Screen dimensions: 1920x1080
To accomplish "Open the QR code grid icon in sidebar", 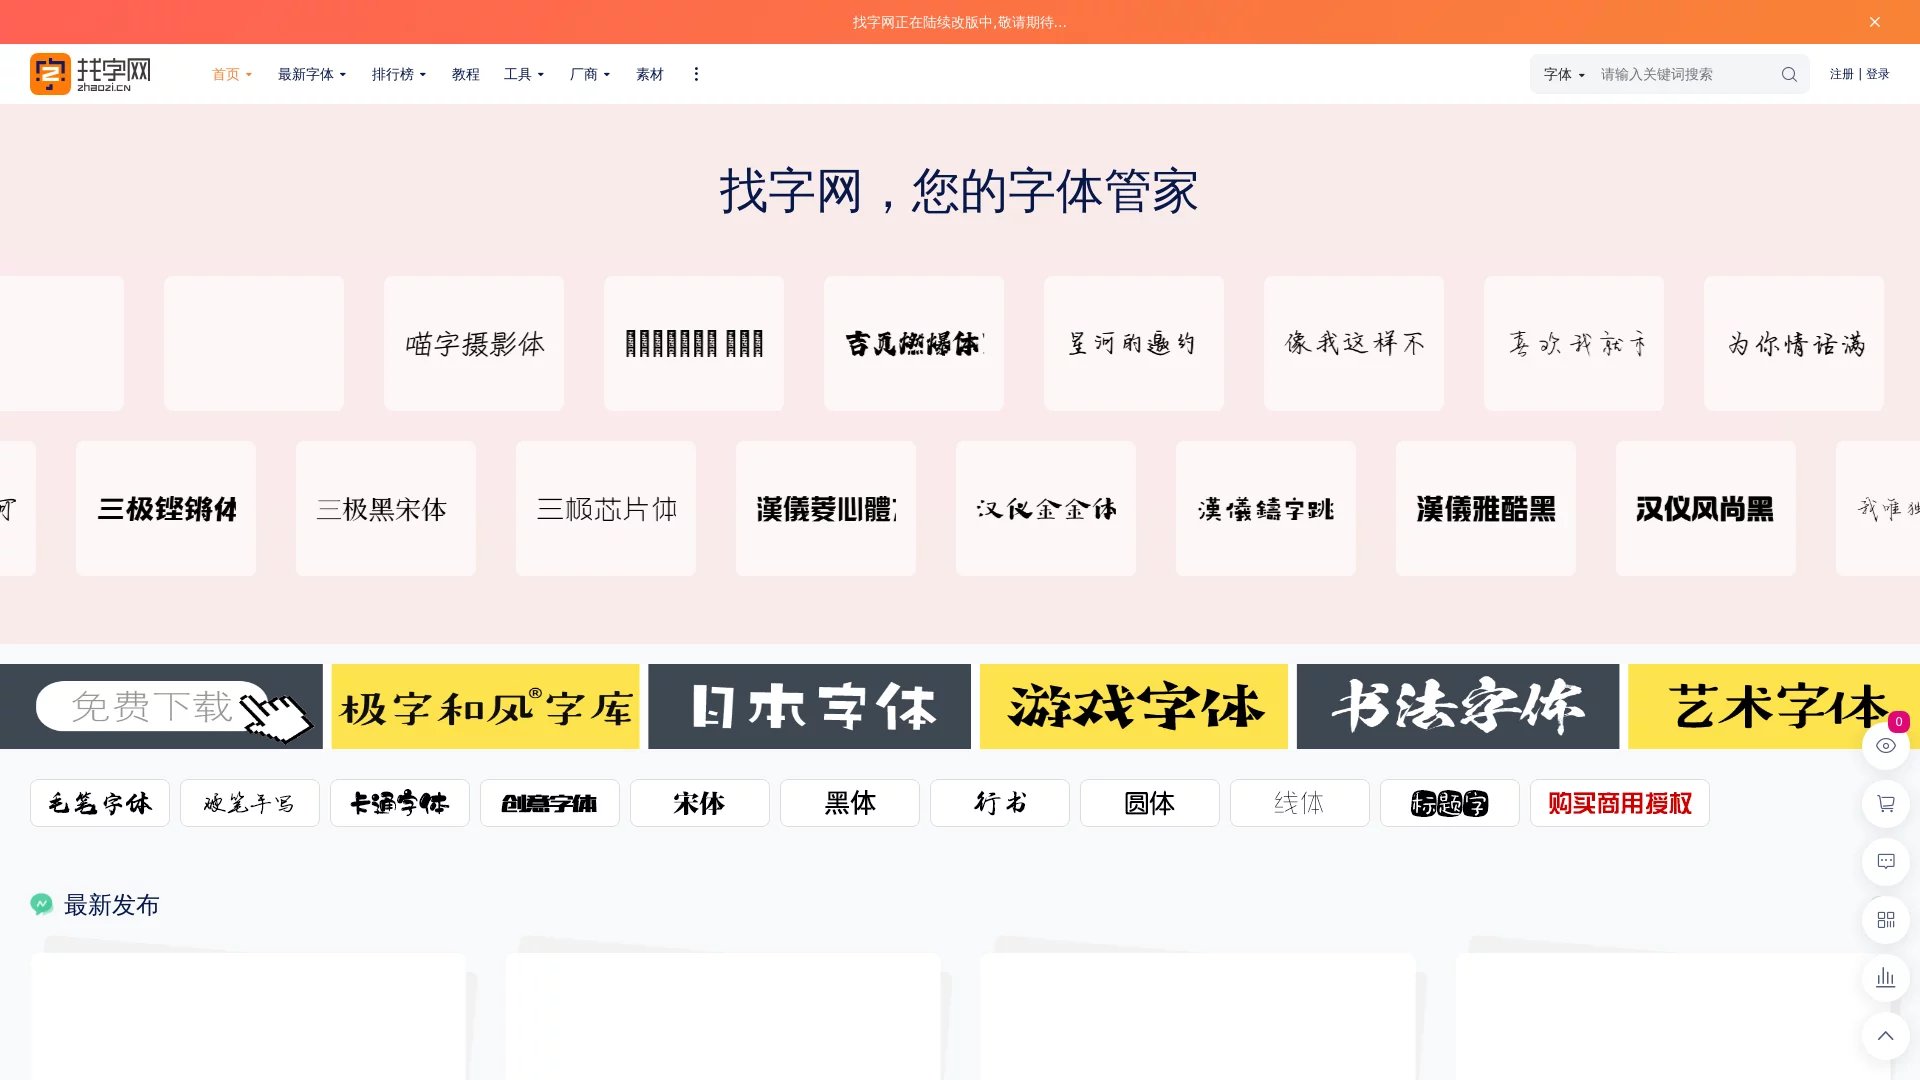I will pyautogui.click(x=1886, y=919).
